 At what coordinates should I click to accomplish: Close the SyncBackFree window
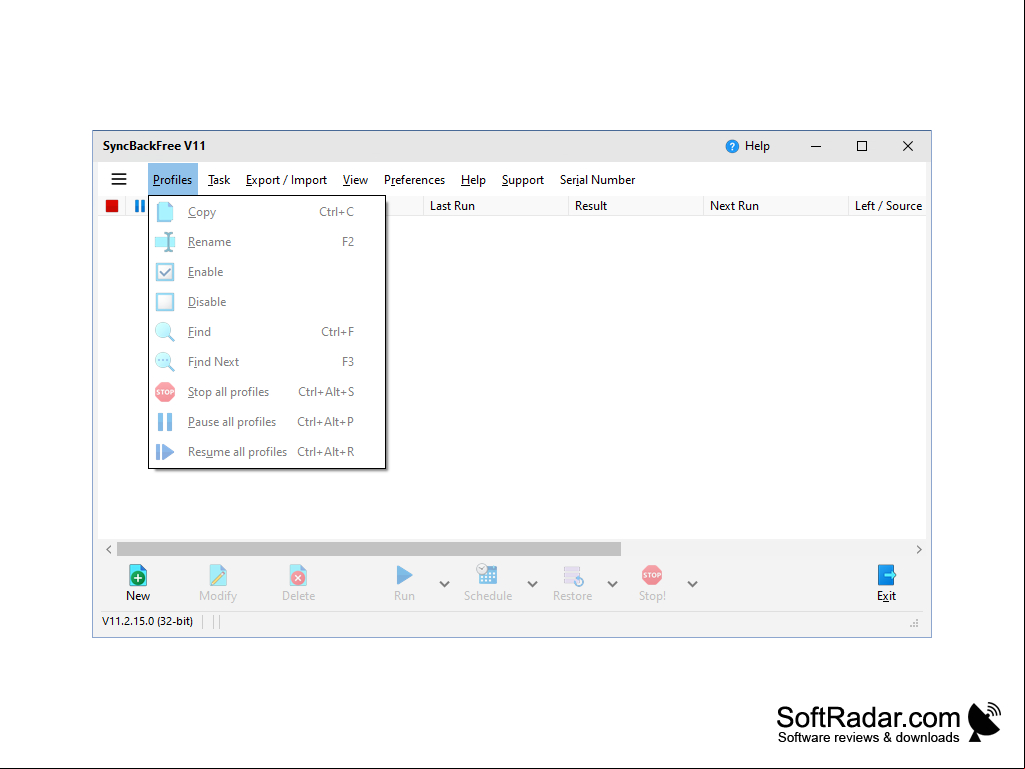click(x=908, y=146)
